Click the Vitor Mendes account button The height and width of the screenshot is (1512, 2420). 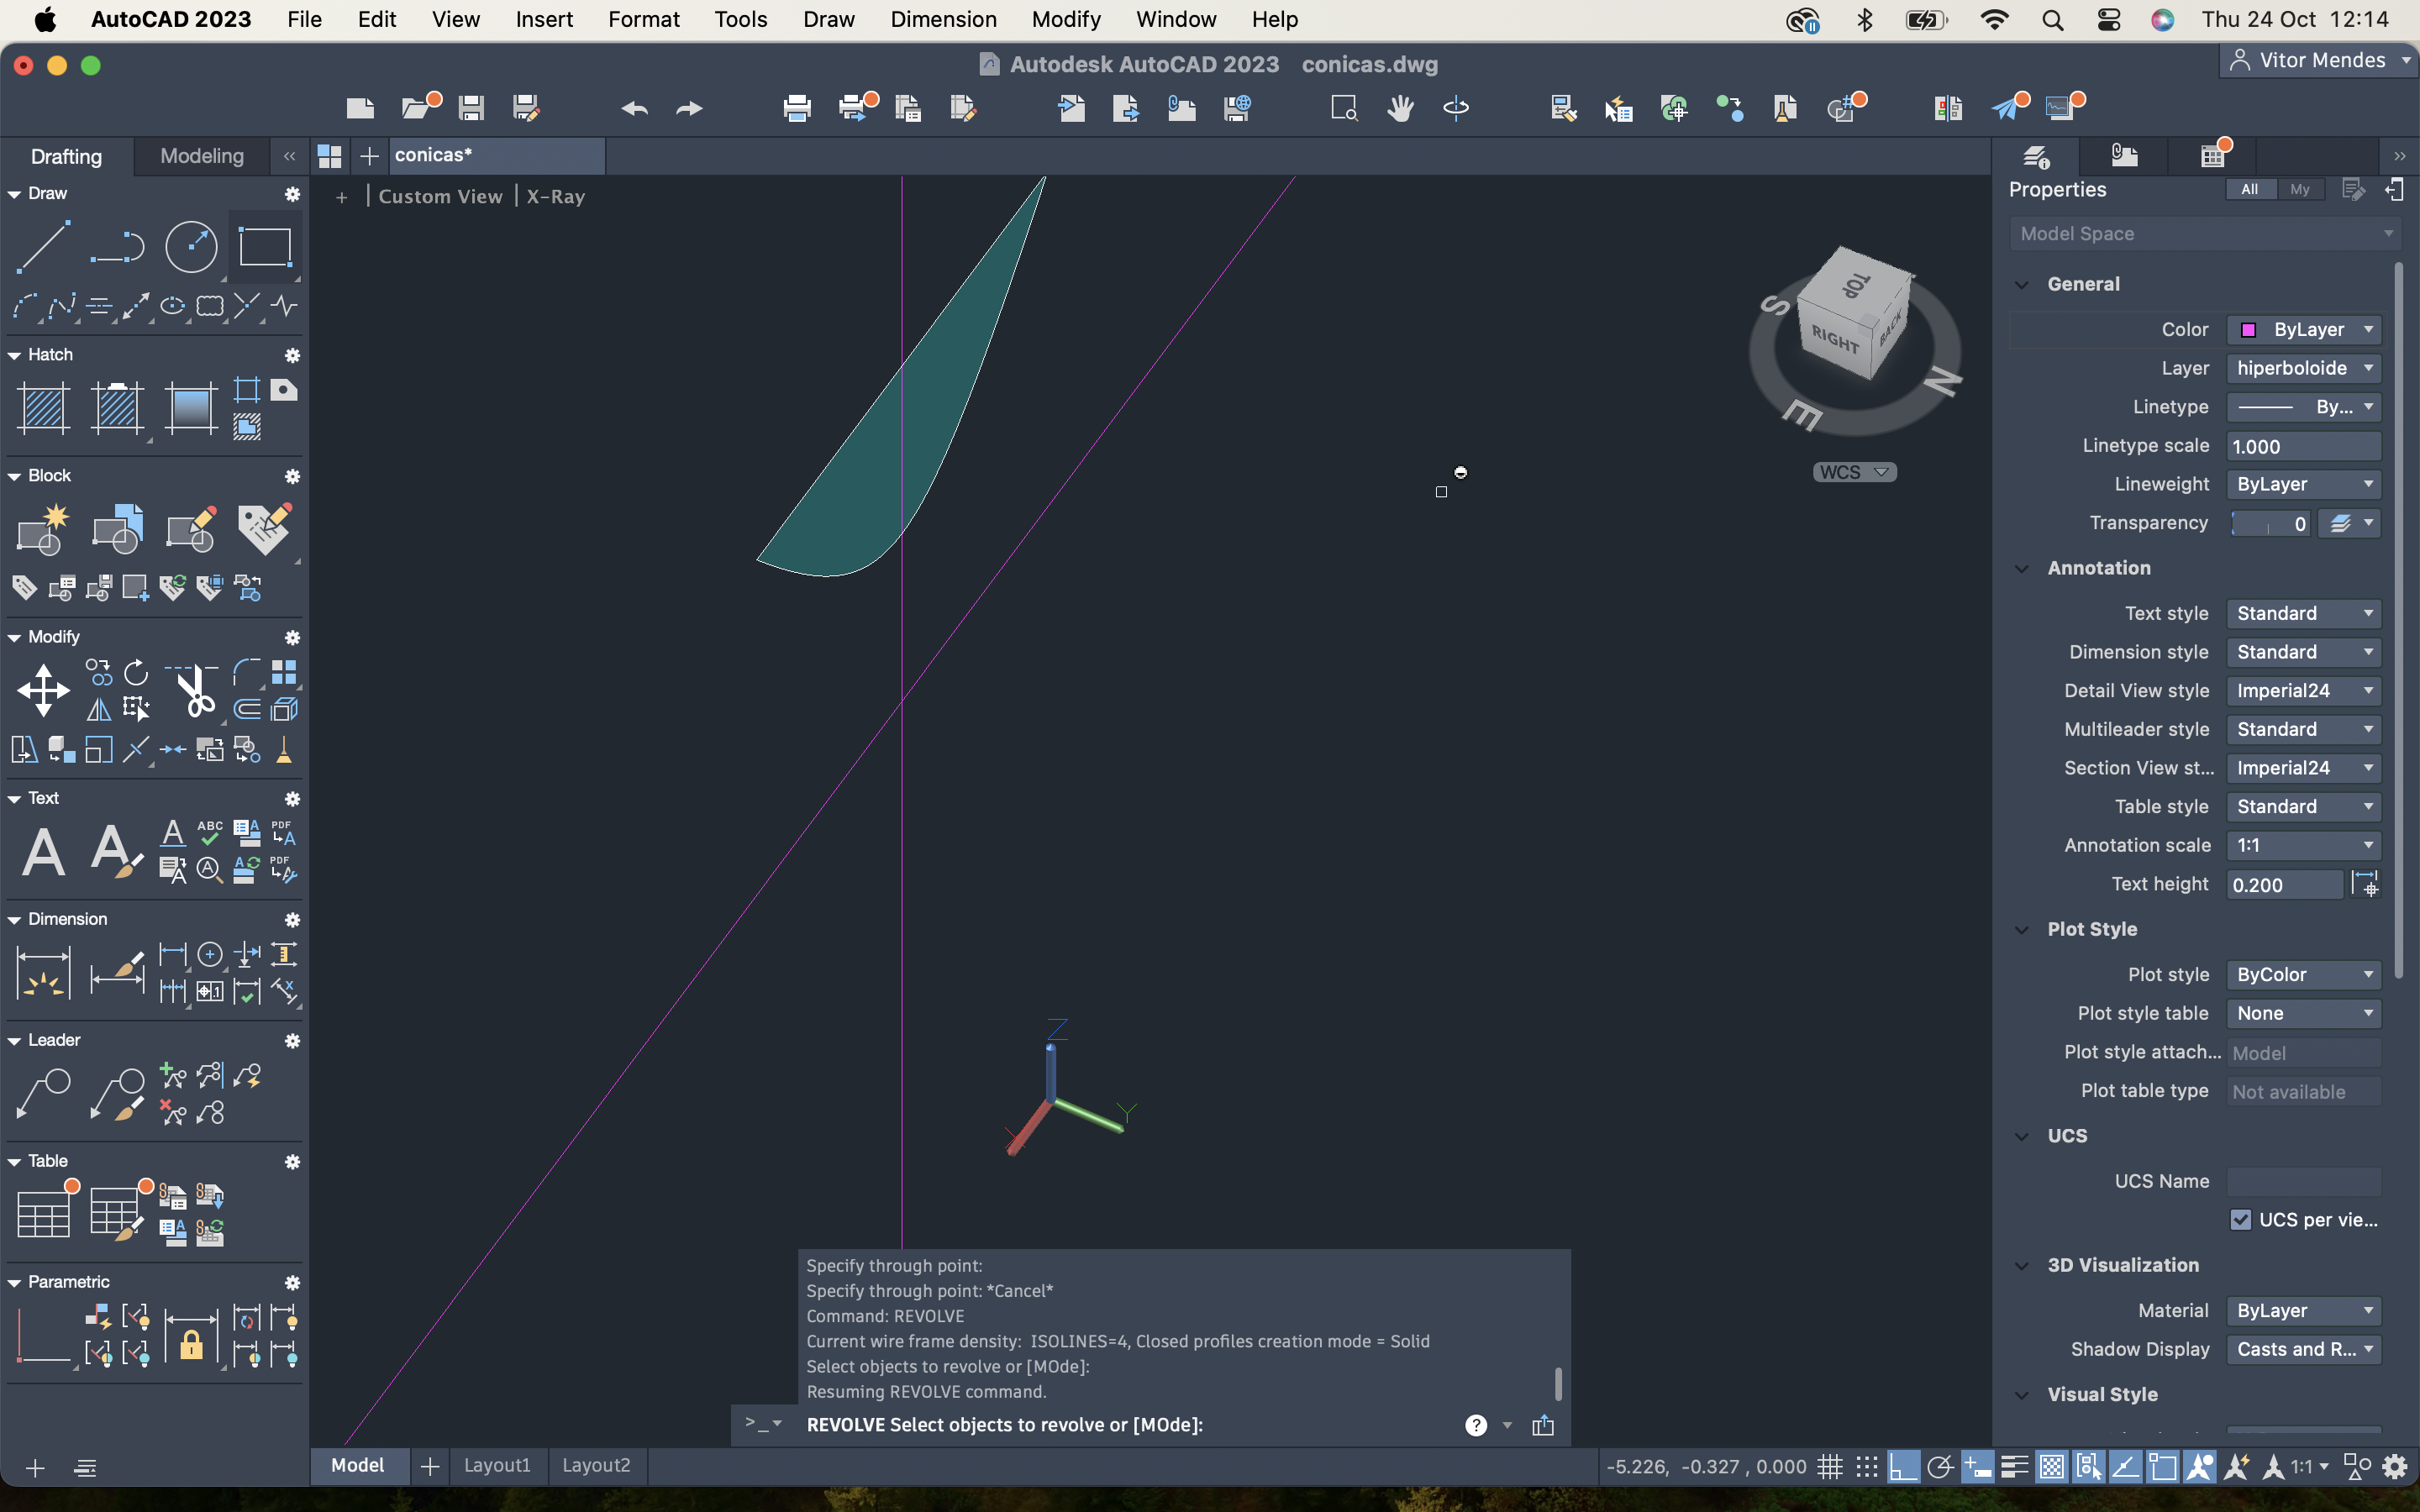click(2318, 60)
